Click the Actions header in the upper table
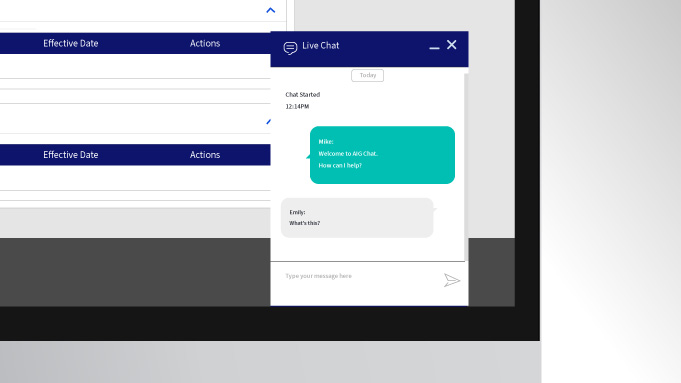Viewport: 681px width, 383px height. coord(205,43)
